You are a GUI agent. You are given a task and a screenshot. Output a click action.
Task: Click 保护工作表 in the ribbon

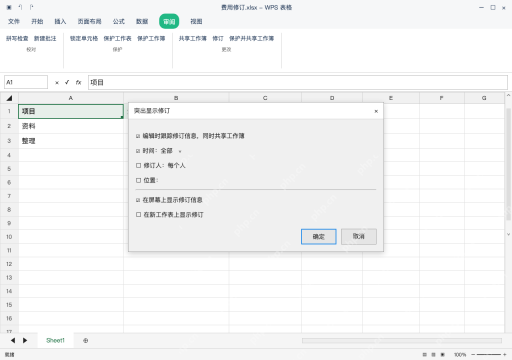coord(117,38)
